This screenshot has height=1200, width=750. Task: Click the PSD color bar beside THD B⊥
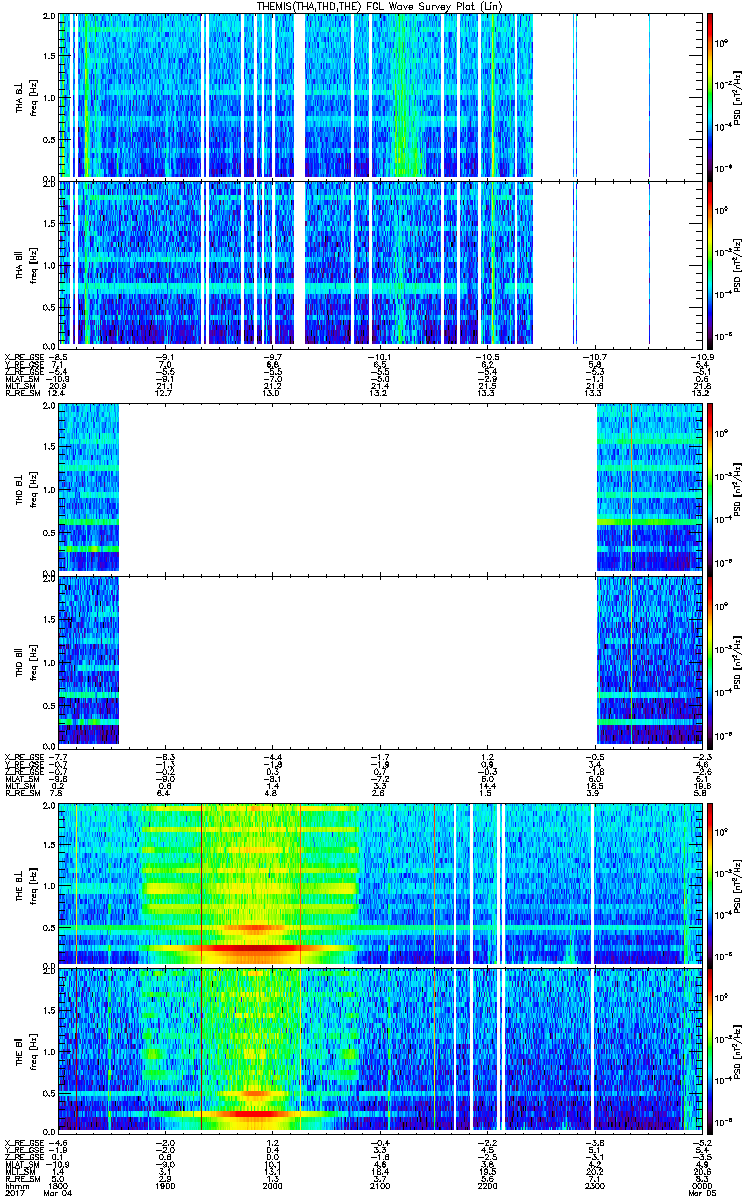710,489
